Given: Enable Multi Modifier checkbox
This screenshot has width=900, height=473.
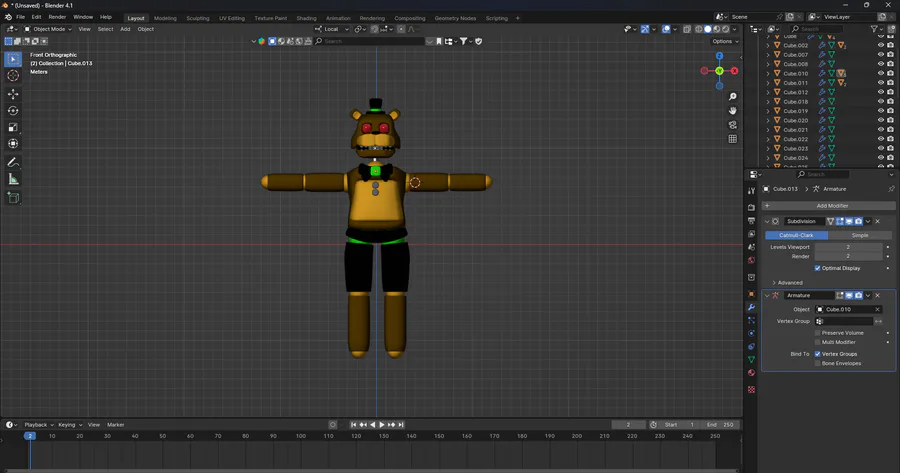Looking at the screenshot, I should point(817,342).
